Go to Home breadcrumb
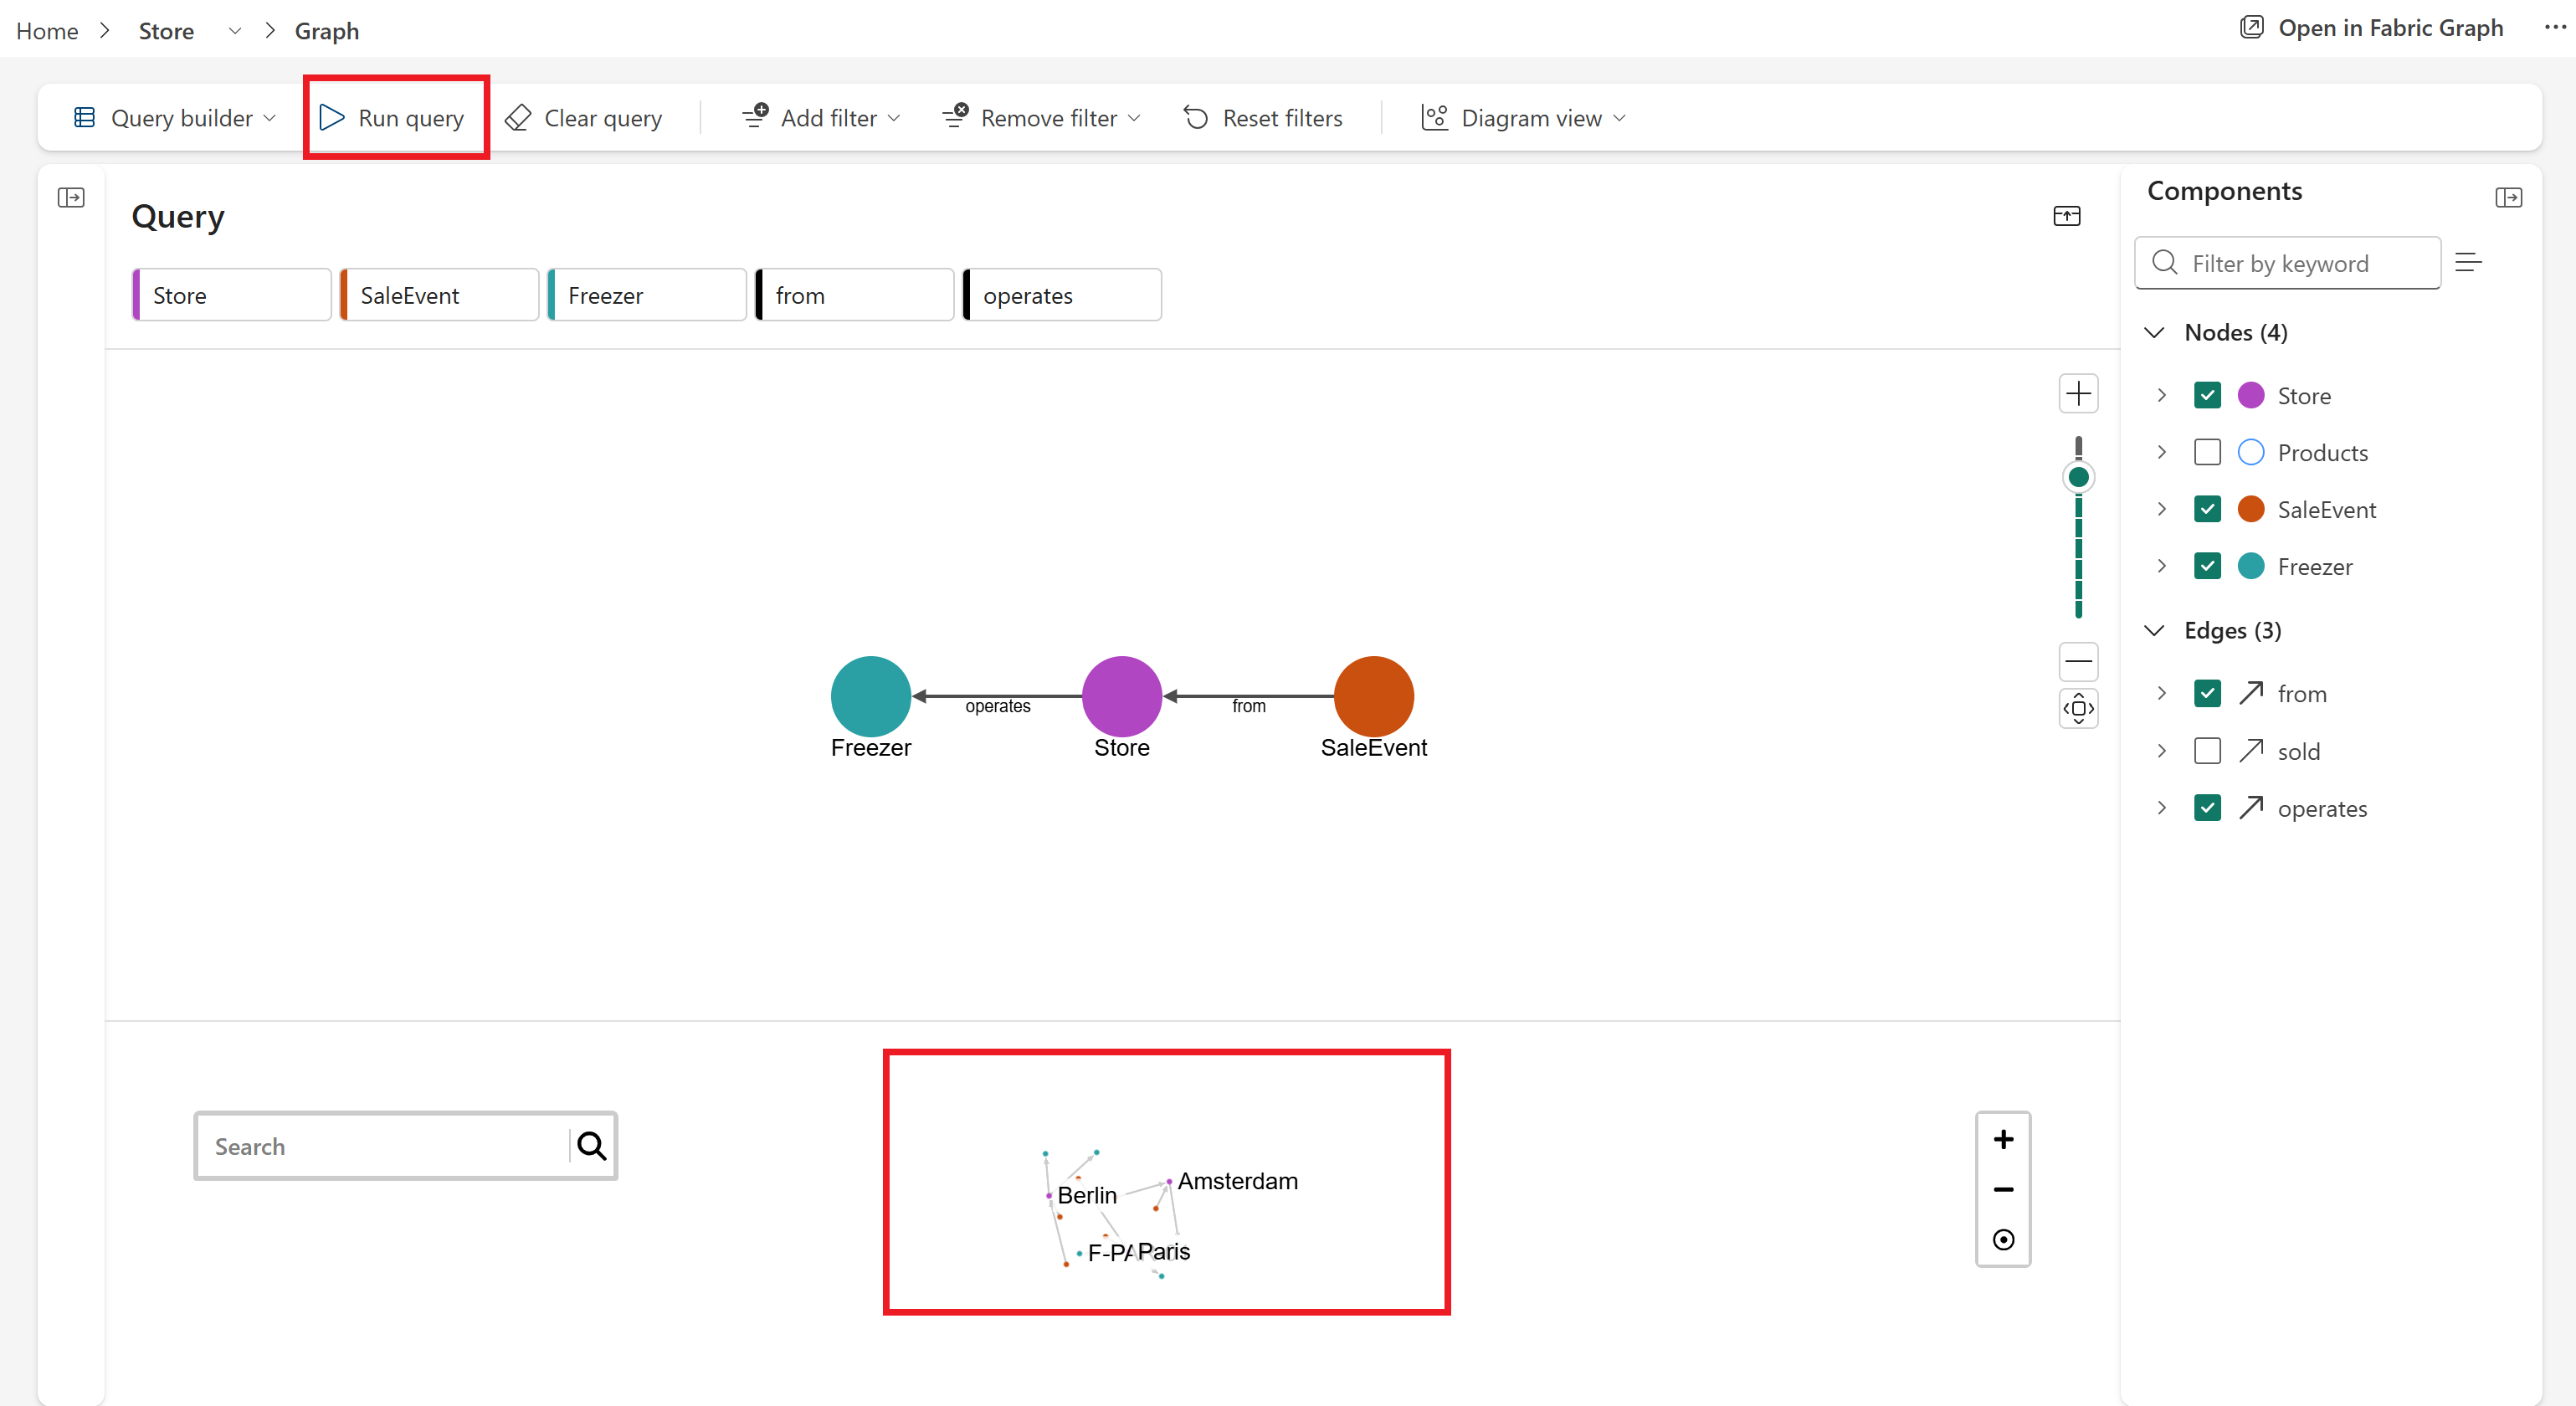This screenshot has height=1406, width=2576. [x=47, y=31]
